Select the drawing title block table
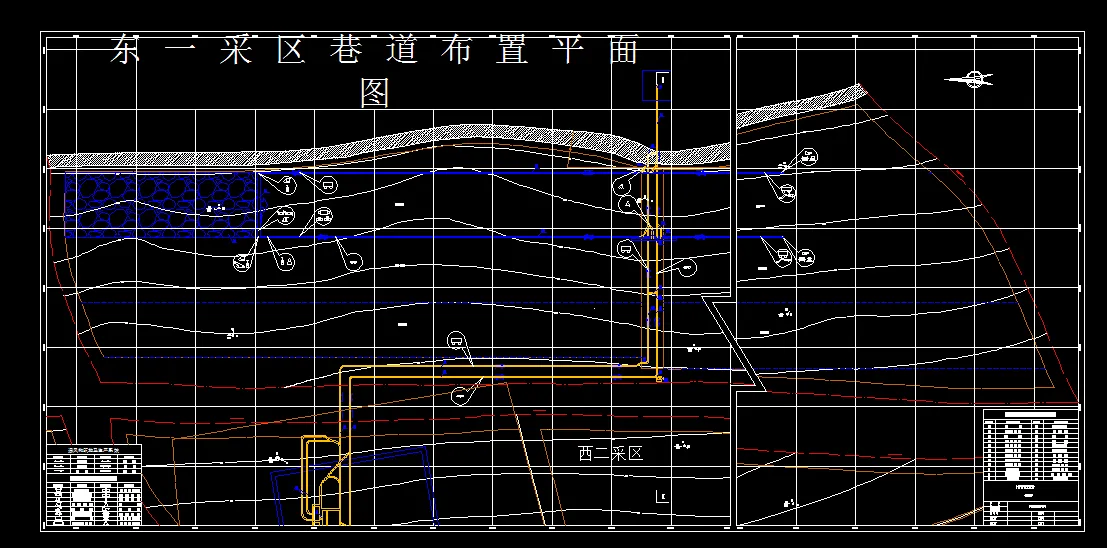The image size is (1107, 548). (x=1031, y=467)
